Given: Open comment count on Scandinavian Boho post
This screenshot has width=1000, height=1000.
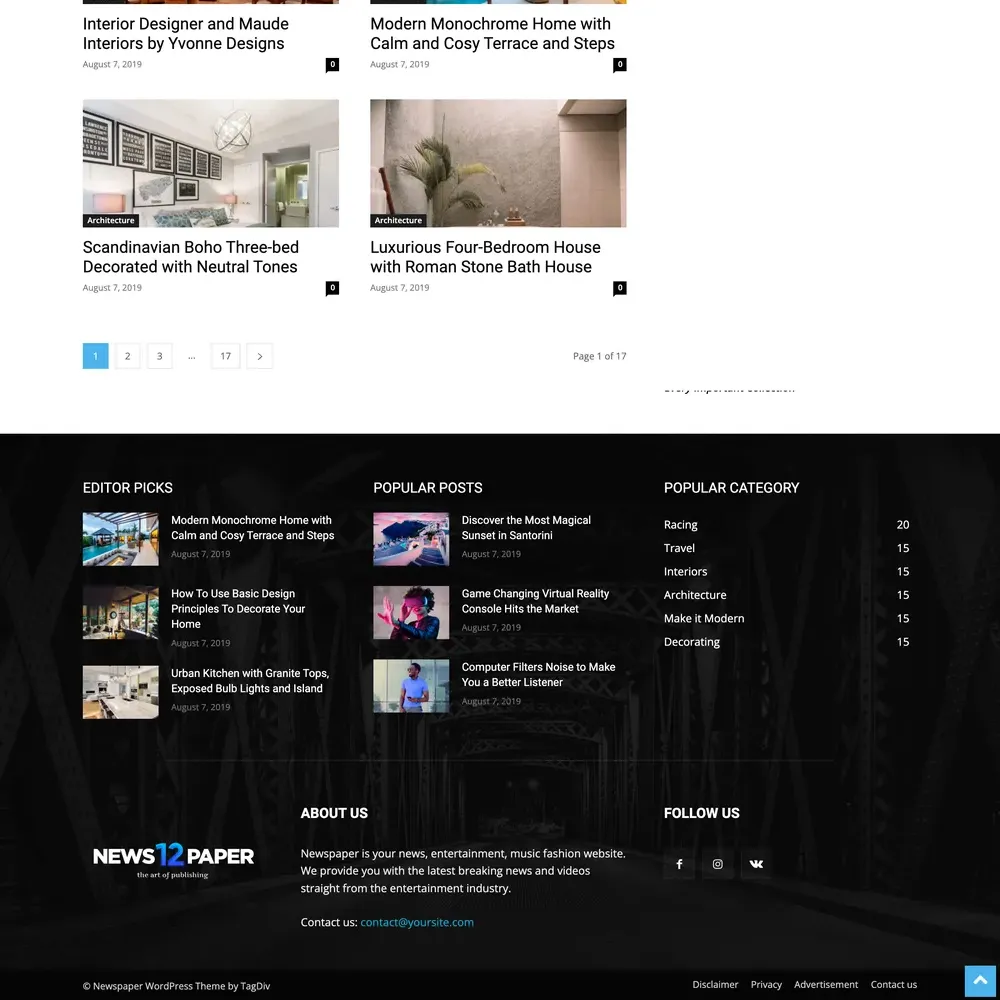Looking at the screenshot, I should click(332, 288).
